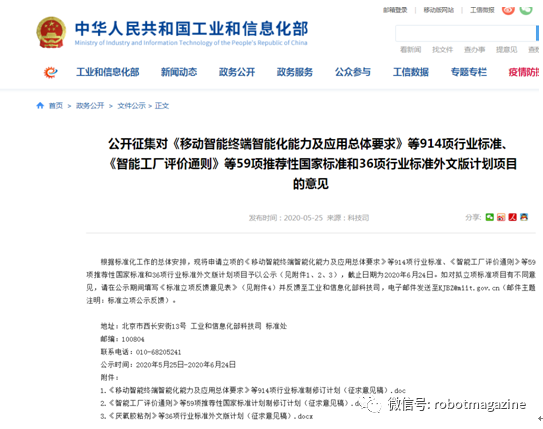Share article via green WeChat icon
The height and width of the screenshot is (429, 543).
point(489,217)
